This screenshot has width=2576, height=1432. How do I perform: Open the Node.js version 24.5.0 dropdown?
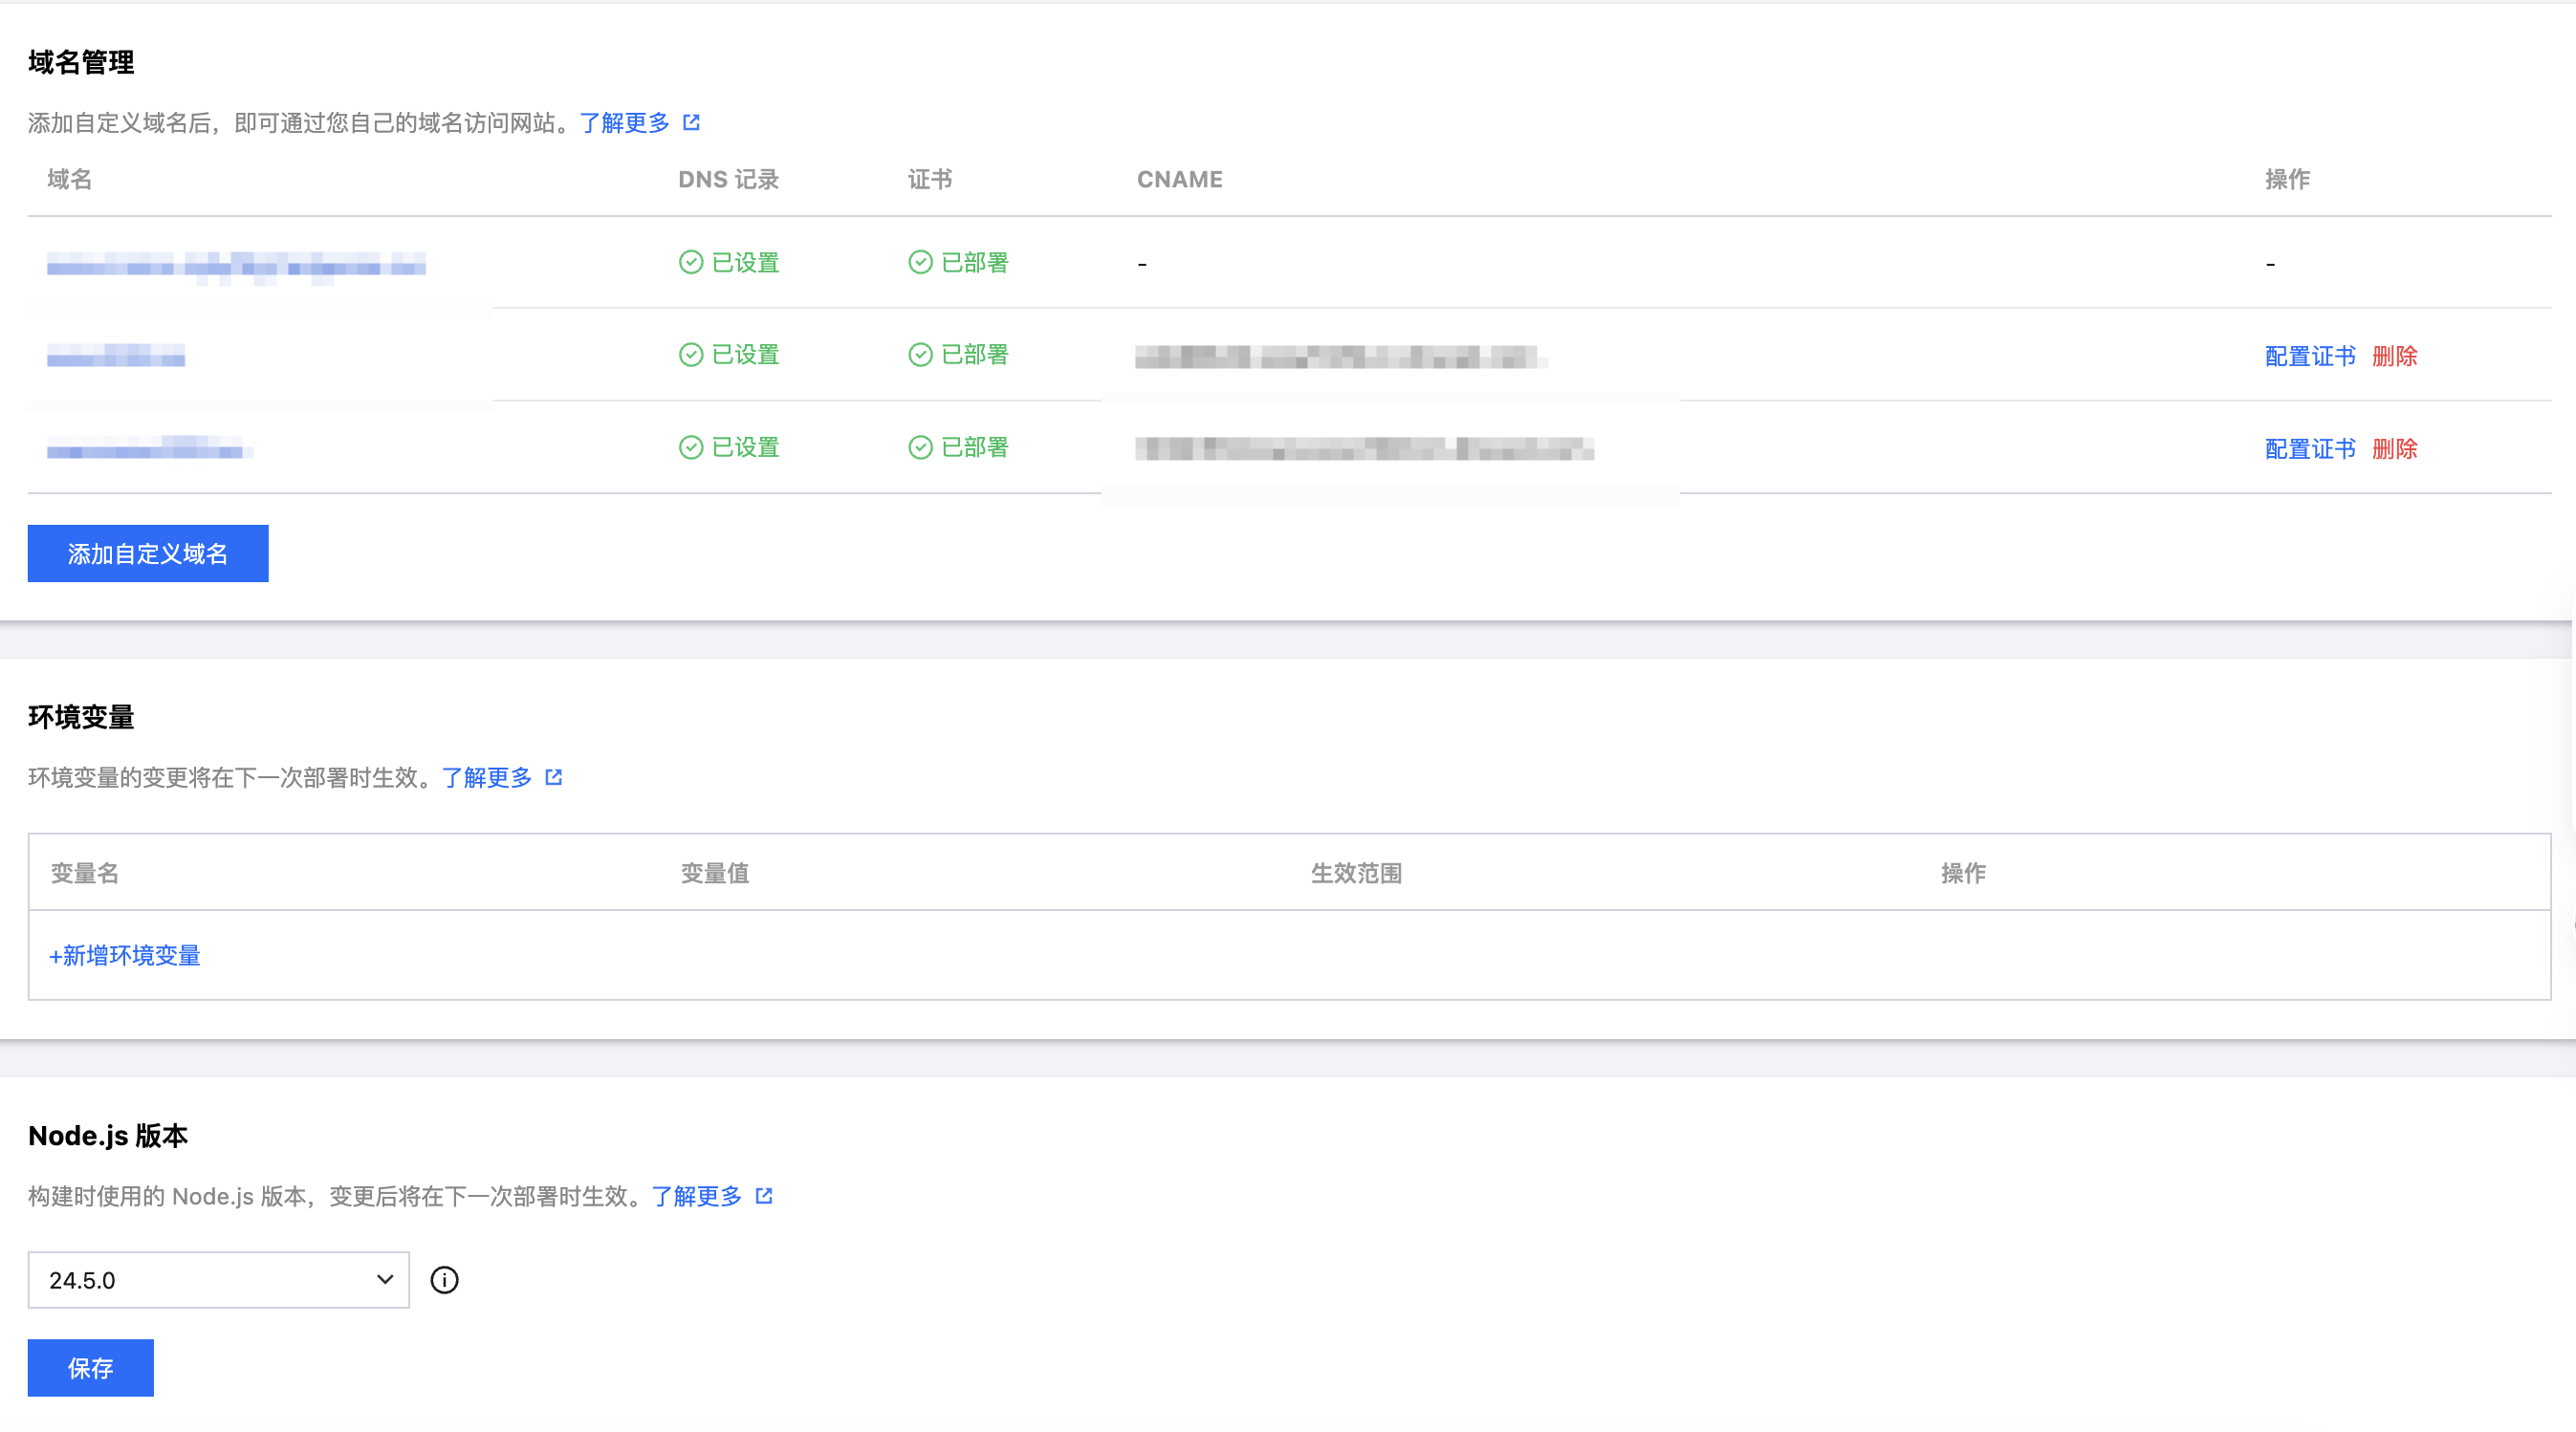[218, 1280]
